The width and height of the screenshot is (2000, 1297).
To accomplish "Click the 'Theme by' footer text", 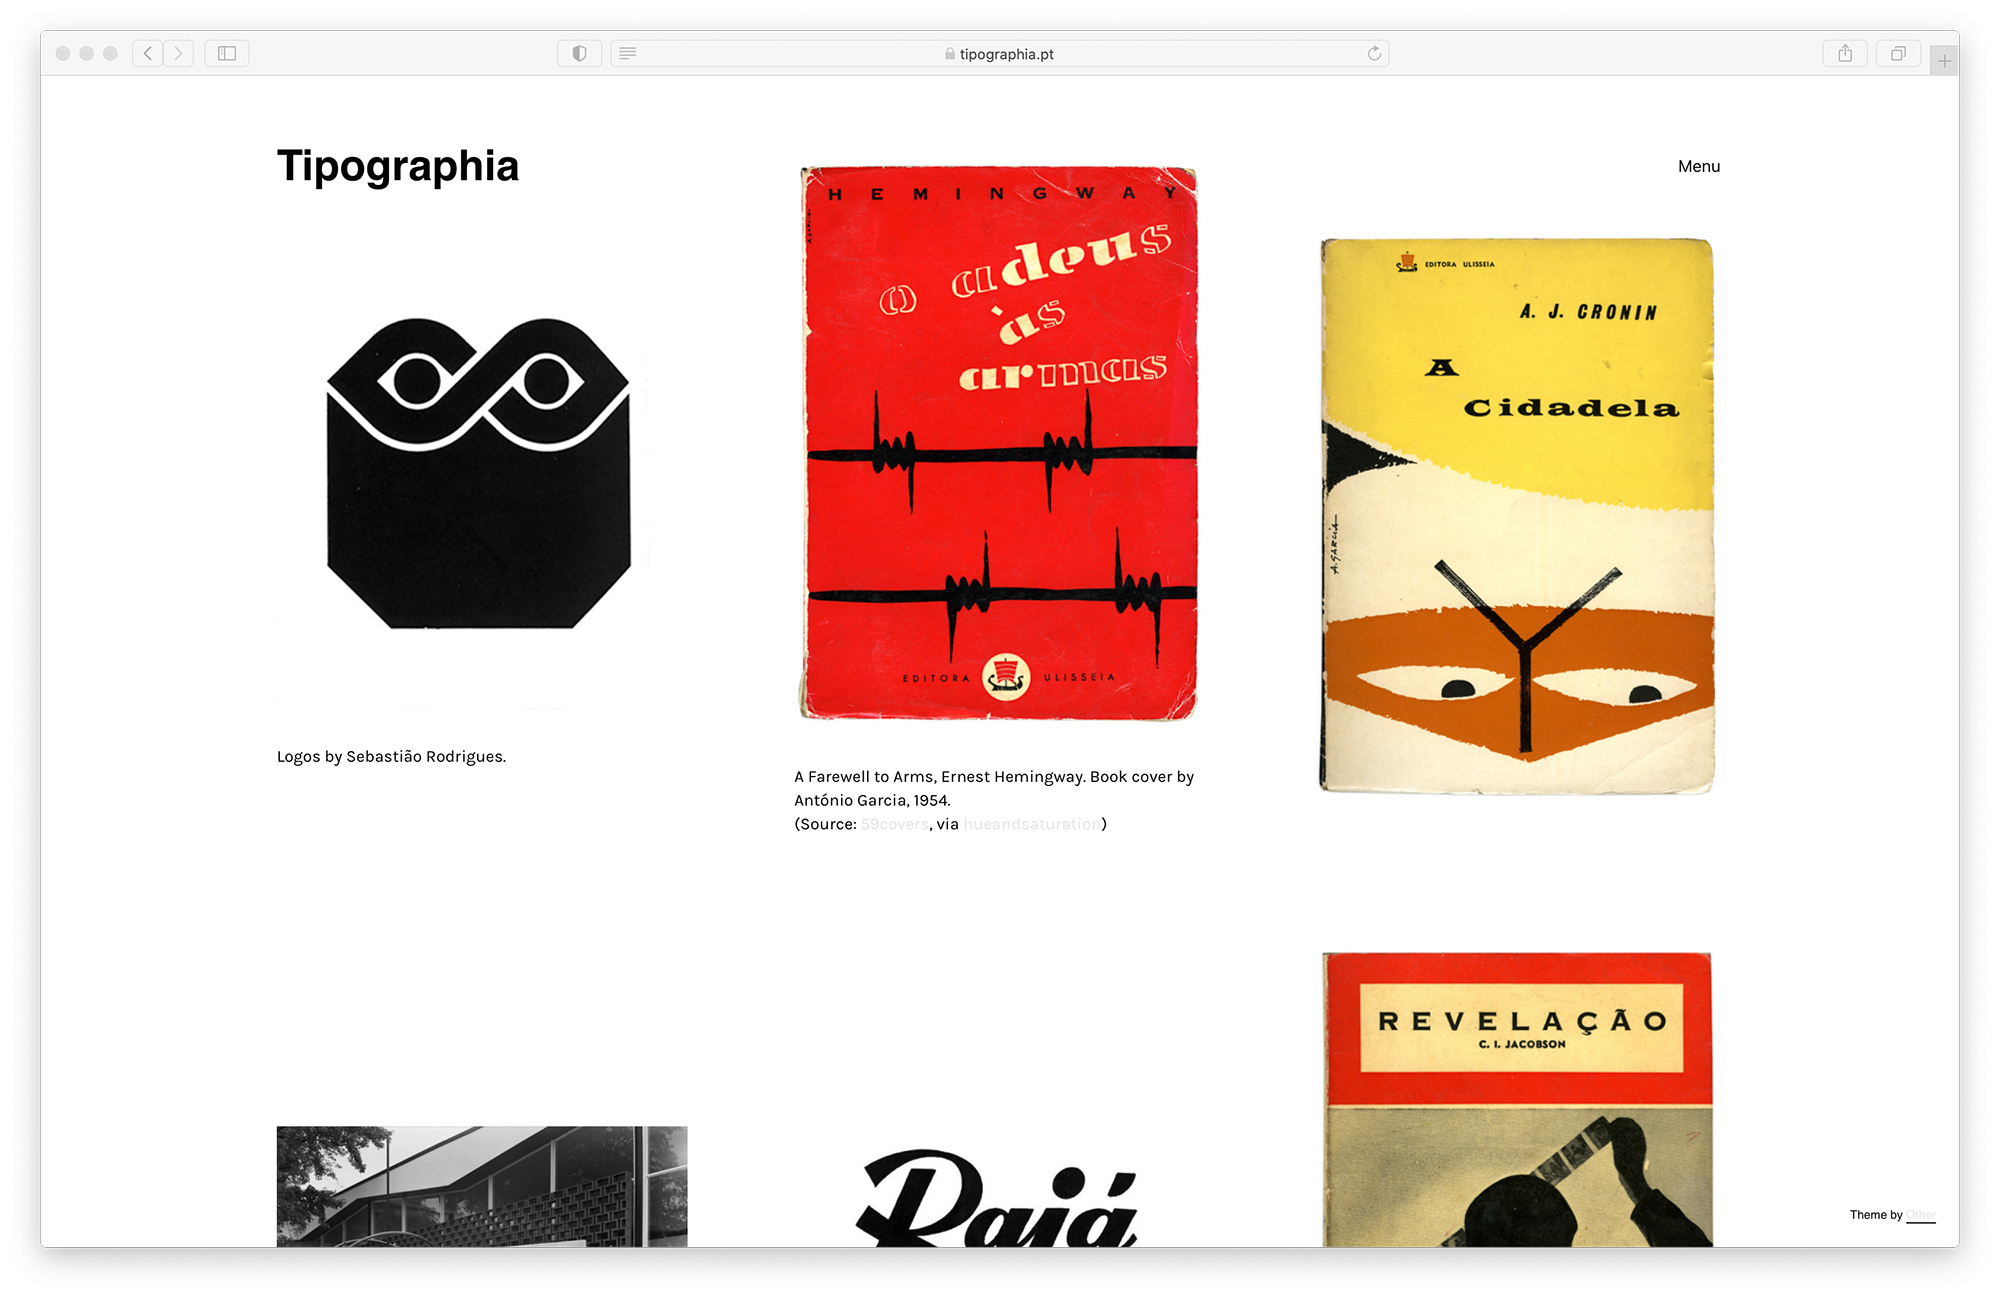I will pos(1876,1215).
